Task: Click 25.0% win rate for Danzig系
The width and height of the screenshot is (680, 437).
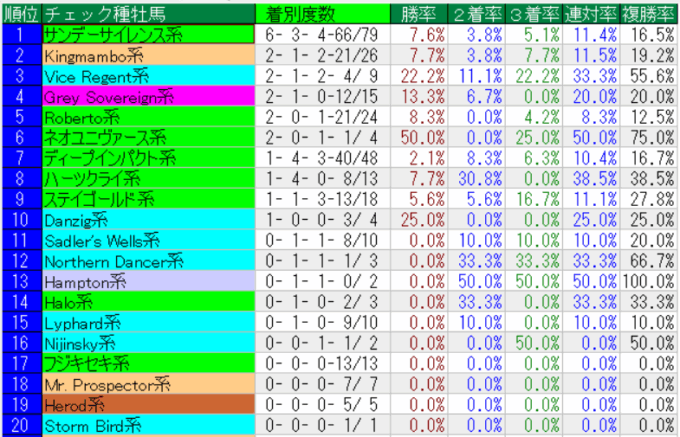Action: pos(418,220)
